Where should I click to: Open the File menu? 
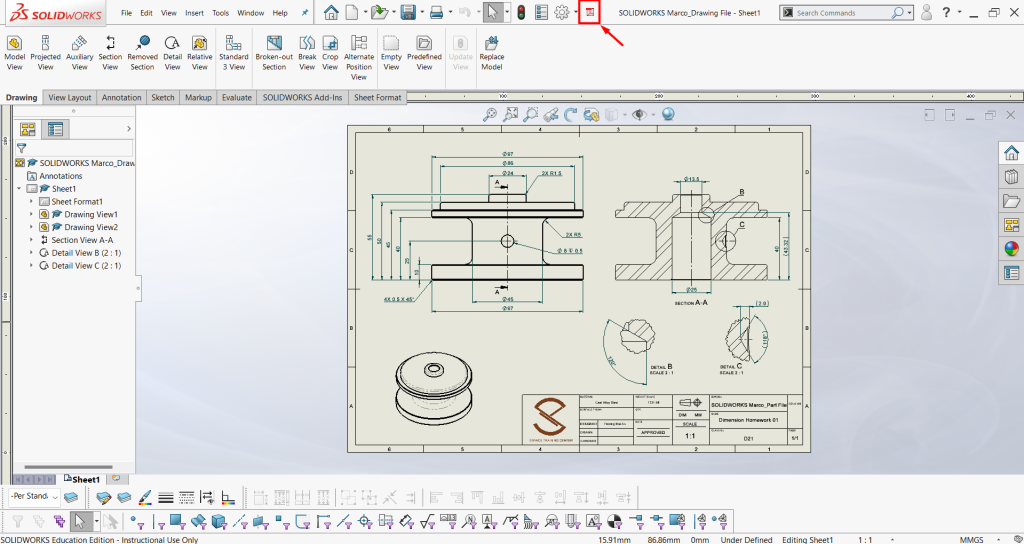click(x=127, y=12)
